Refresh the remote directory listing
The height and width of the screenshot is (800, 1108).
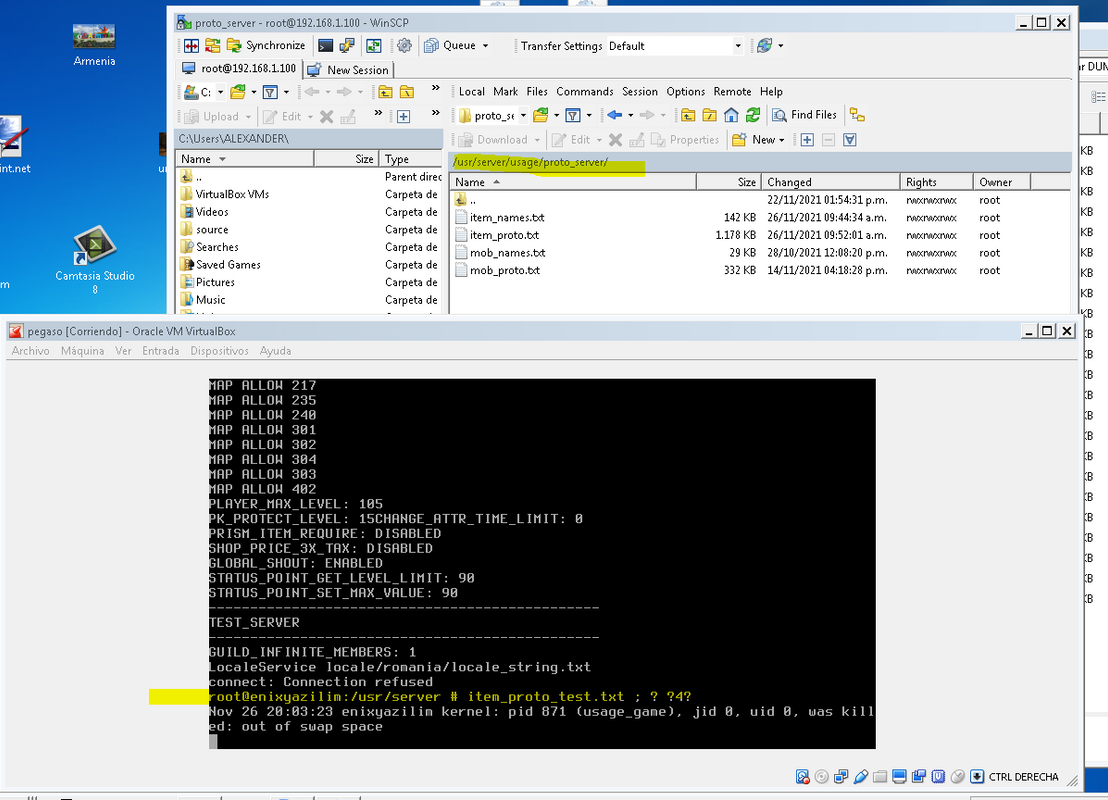click(753, 114)
